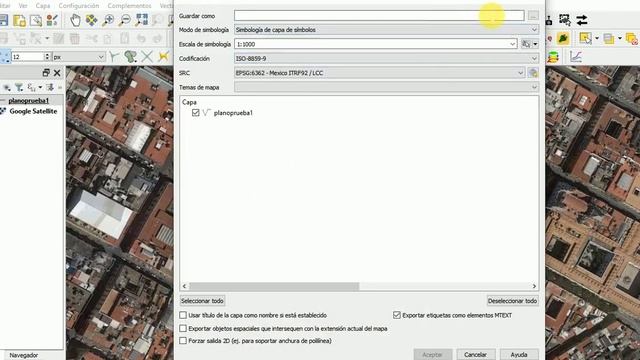Click the greyed Delete Selected trash icon

point(75,39)
